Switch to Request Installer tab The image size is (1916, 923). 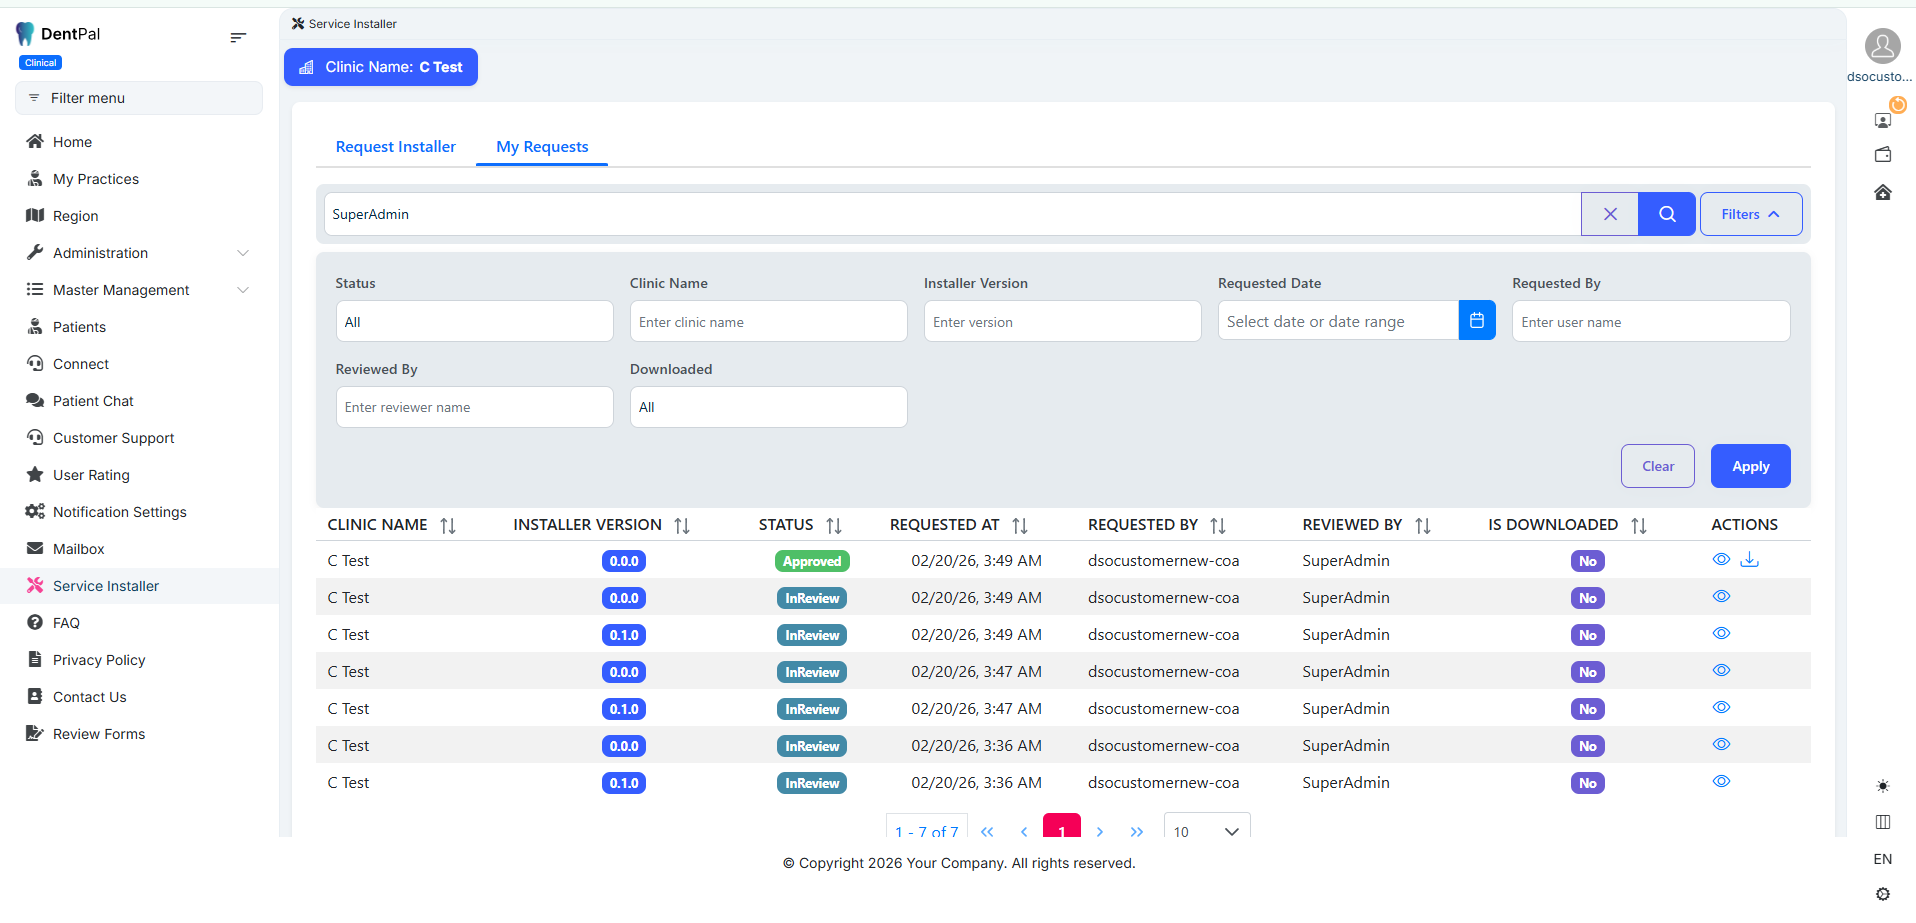395,147
